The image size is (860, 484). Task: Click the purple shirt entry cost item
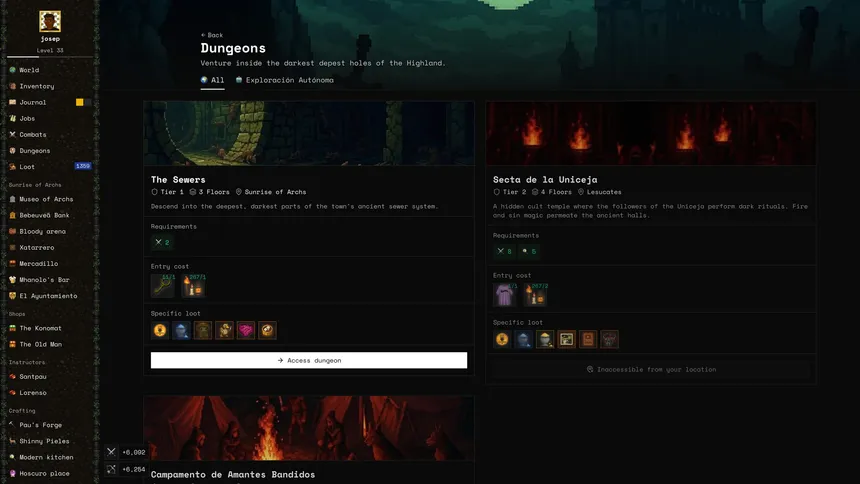[504, 295]
